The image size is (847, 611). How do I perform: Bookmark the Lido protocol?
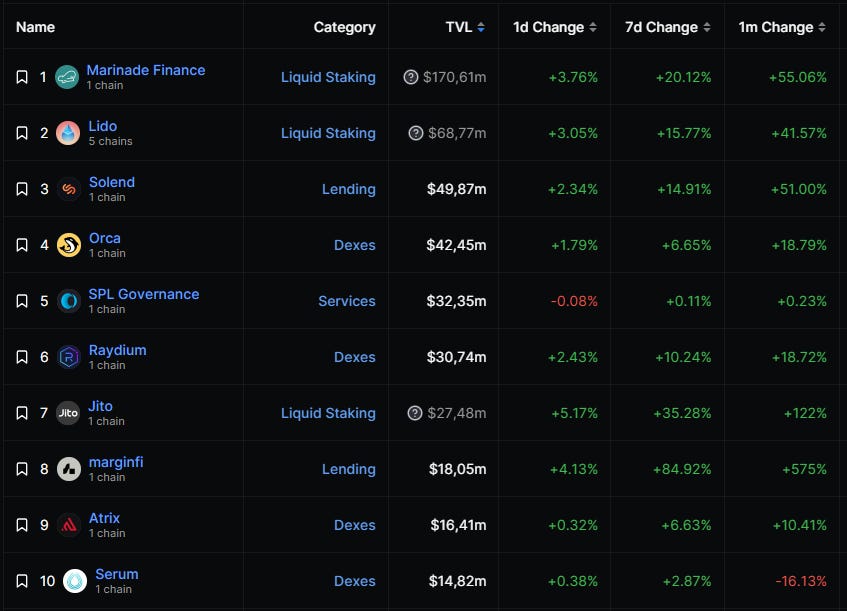22,133
